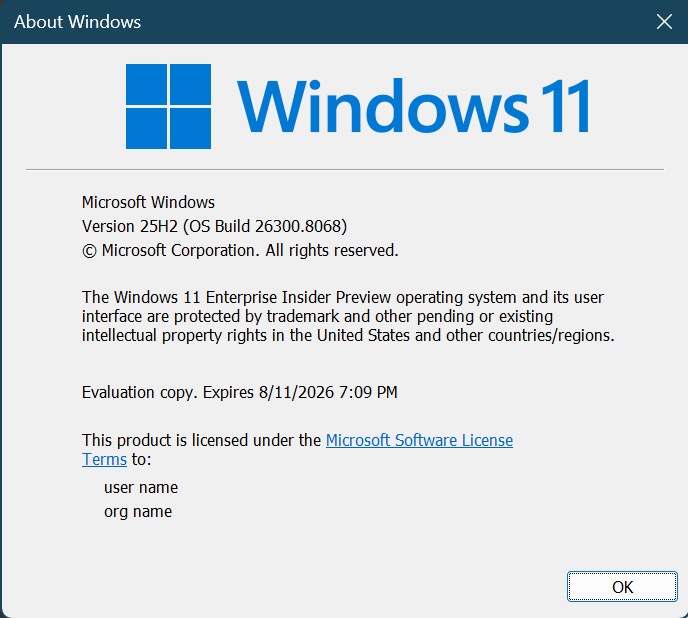Screen dimensions: 688x618
Task: Open the Microsoft Software License link
Action: pos(419,440)
